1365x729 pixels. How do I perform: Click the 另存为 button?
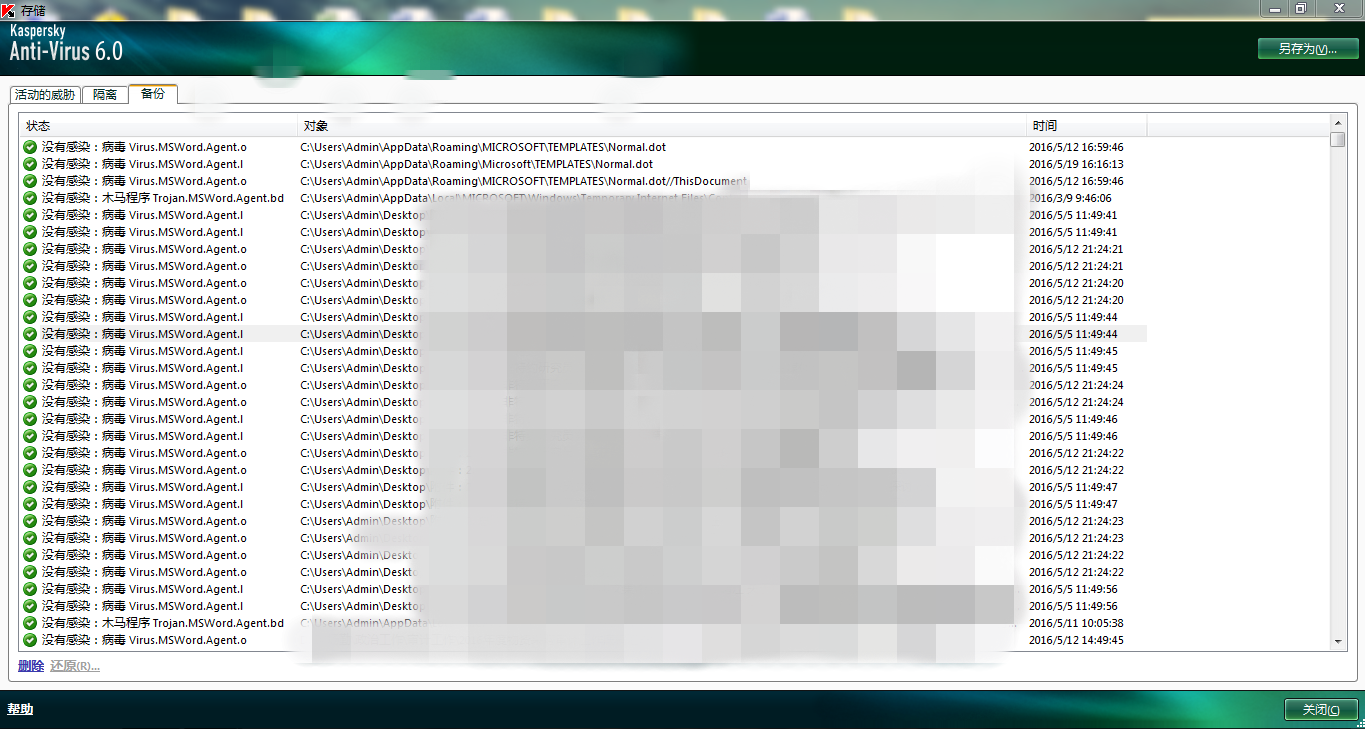[x=1308, y=49]
